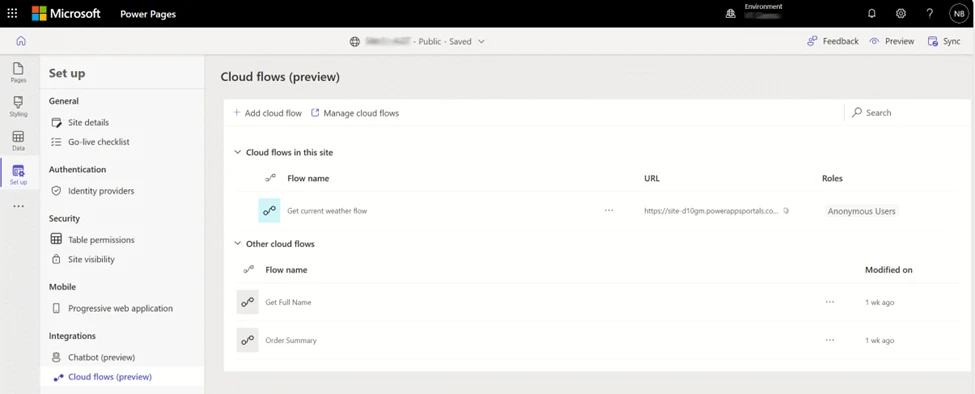The image size is (975, 394).
Task: Open Site details
Action: click(80, 122)
